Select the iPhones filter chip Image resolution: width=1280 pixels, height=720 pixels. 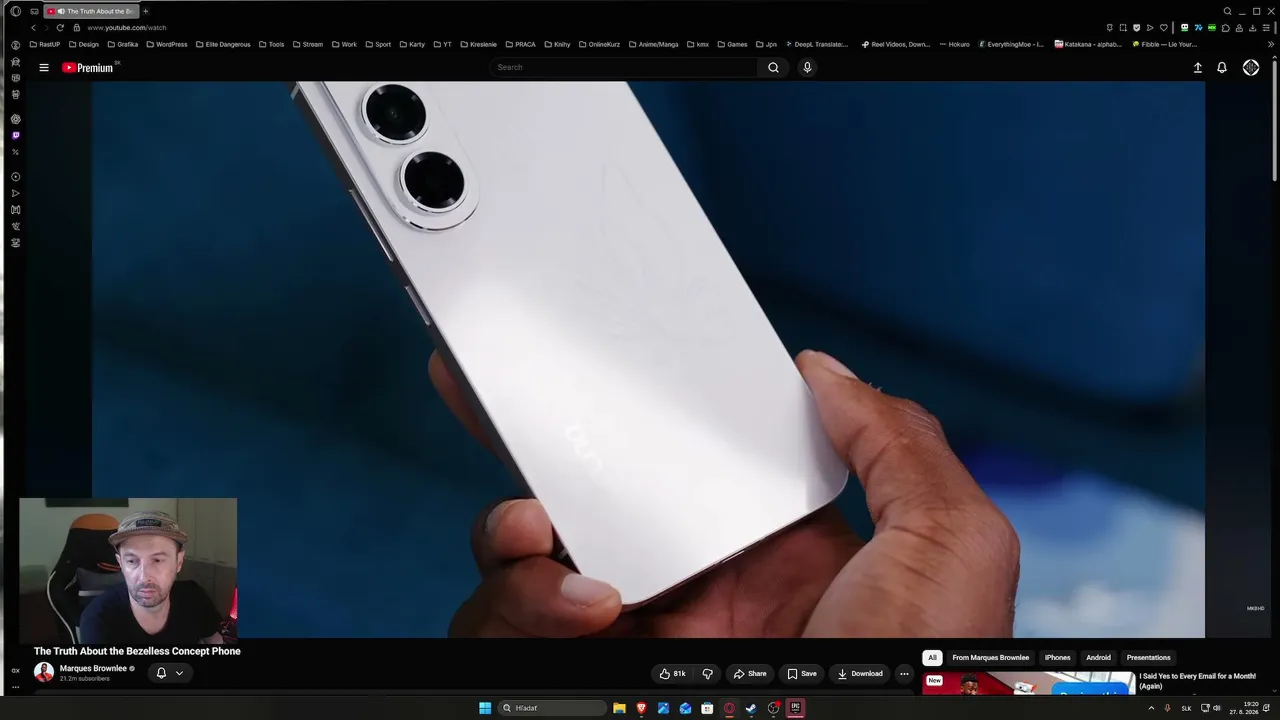click(x=1058, y=658)
